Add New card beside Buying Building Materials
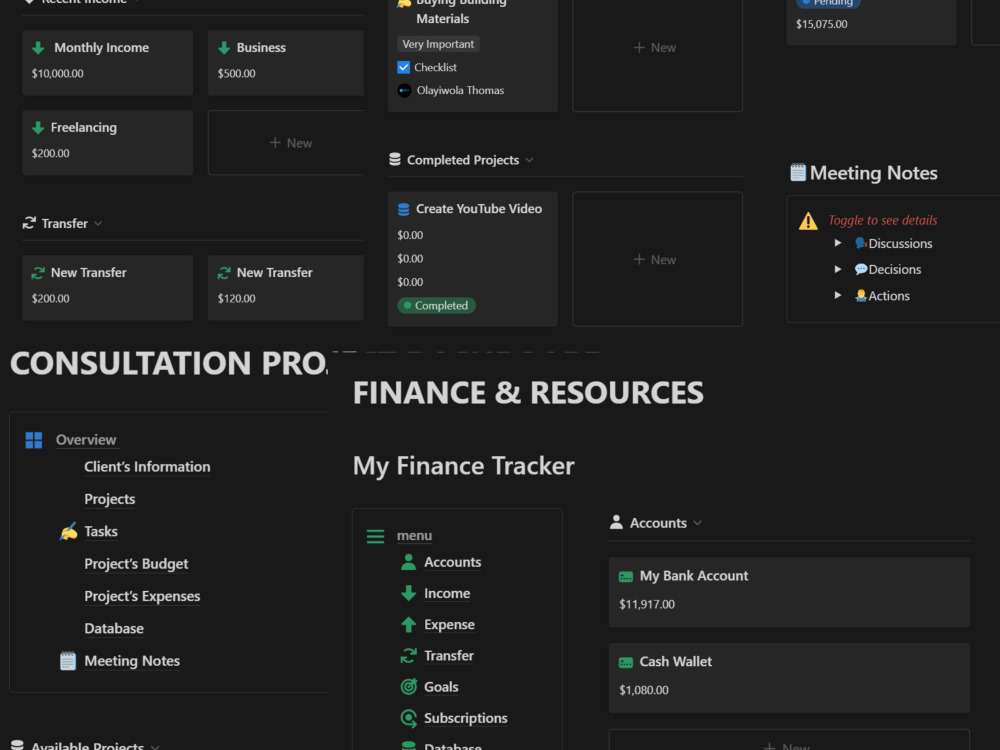The height and width of the screenshot is (750, 1000). click(x=658, y=48)
